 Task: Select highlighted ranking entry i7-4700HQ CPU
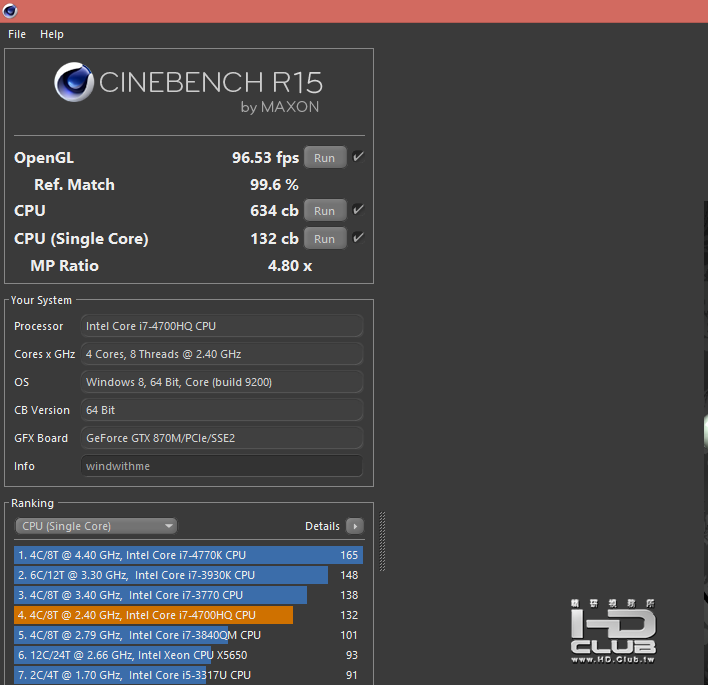click(188, 615)
